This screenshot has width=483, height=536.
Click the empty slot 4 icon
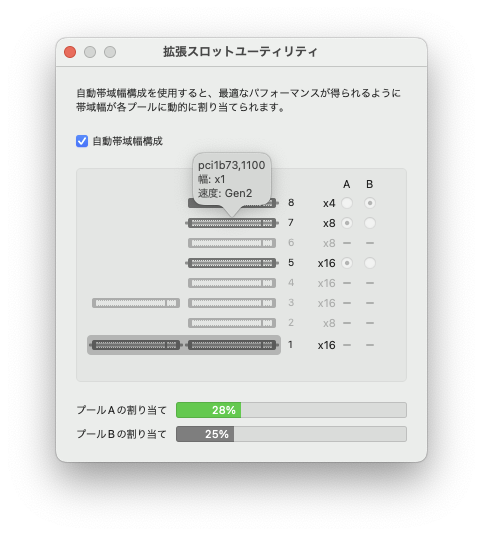coord(232,283)
